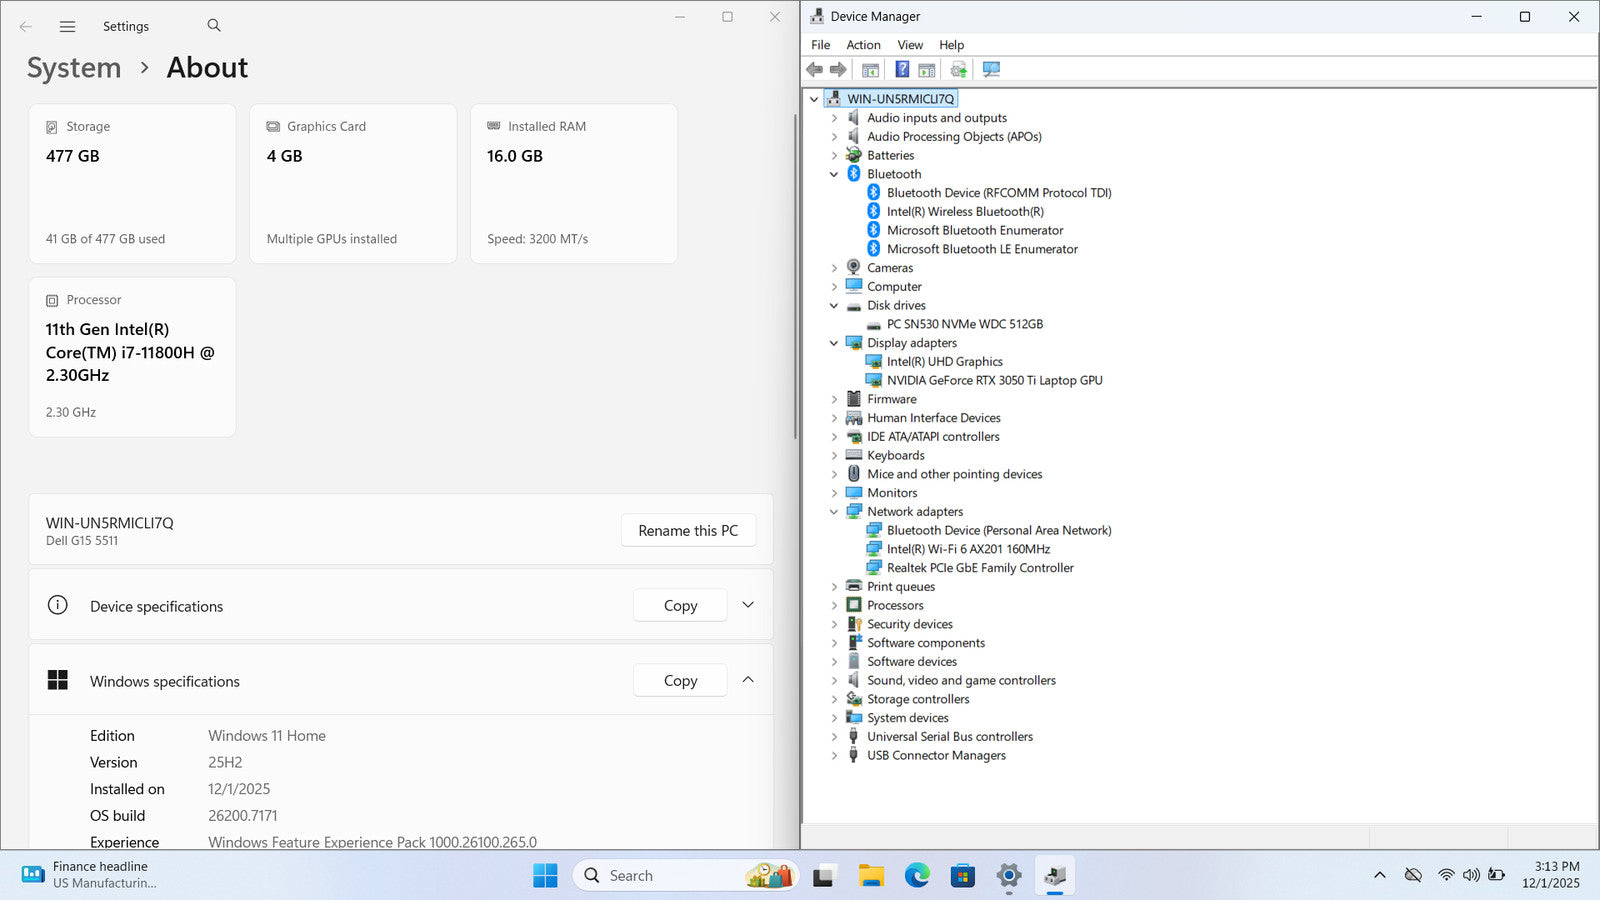Select NVIDIA GeForce RTX 3050 Ti Laptop GPU
1600x900 pixels.
point(994,381)
